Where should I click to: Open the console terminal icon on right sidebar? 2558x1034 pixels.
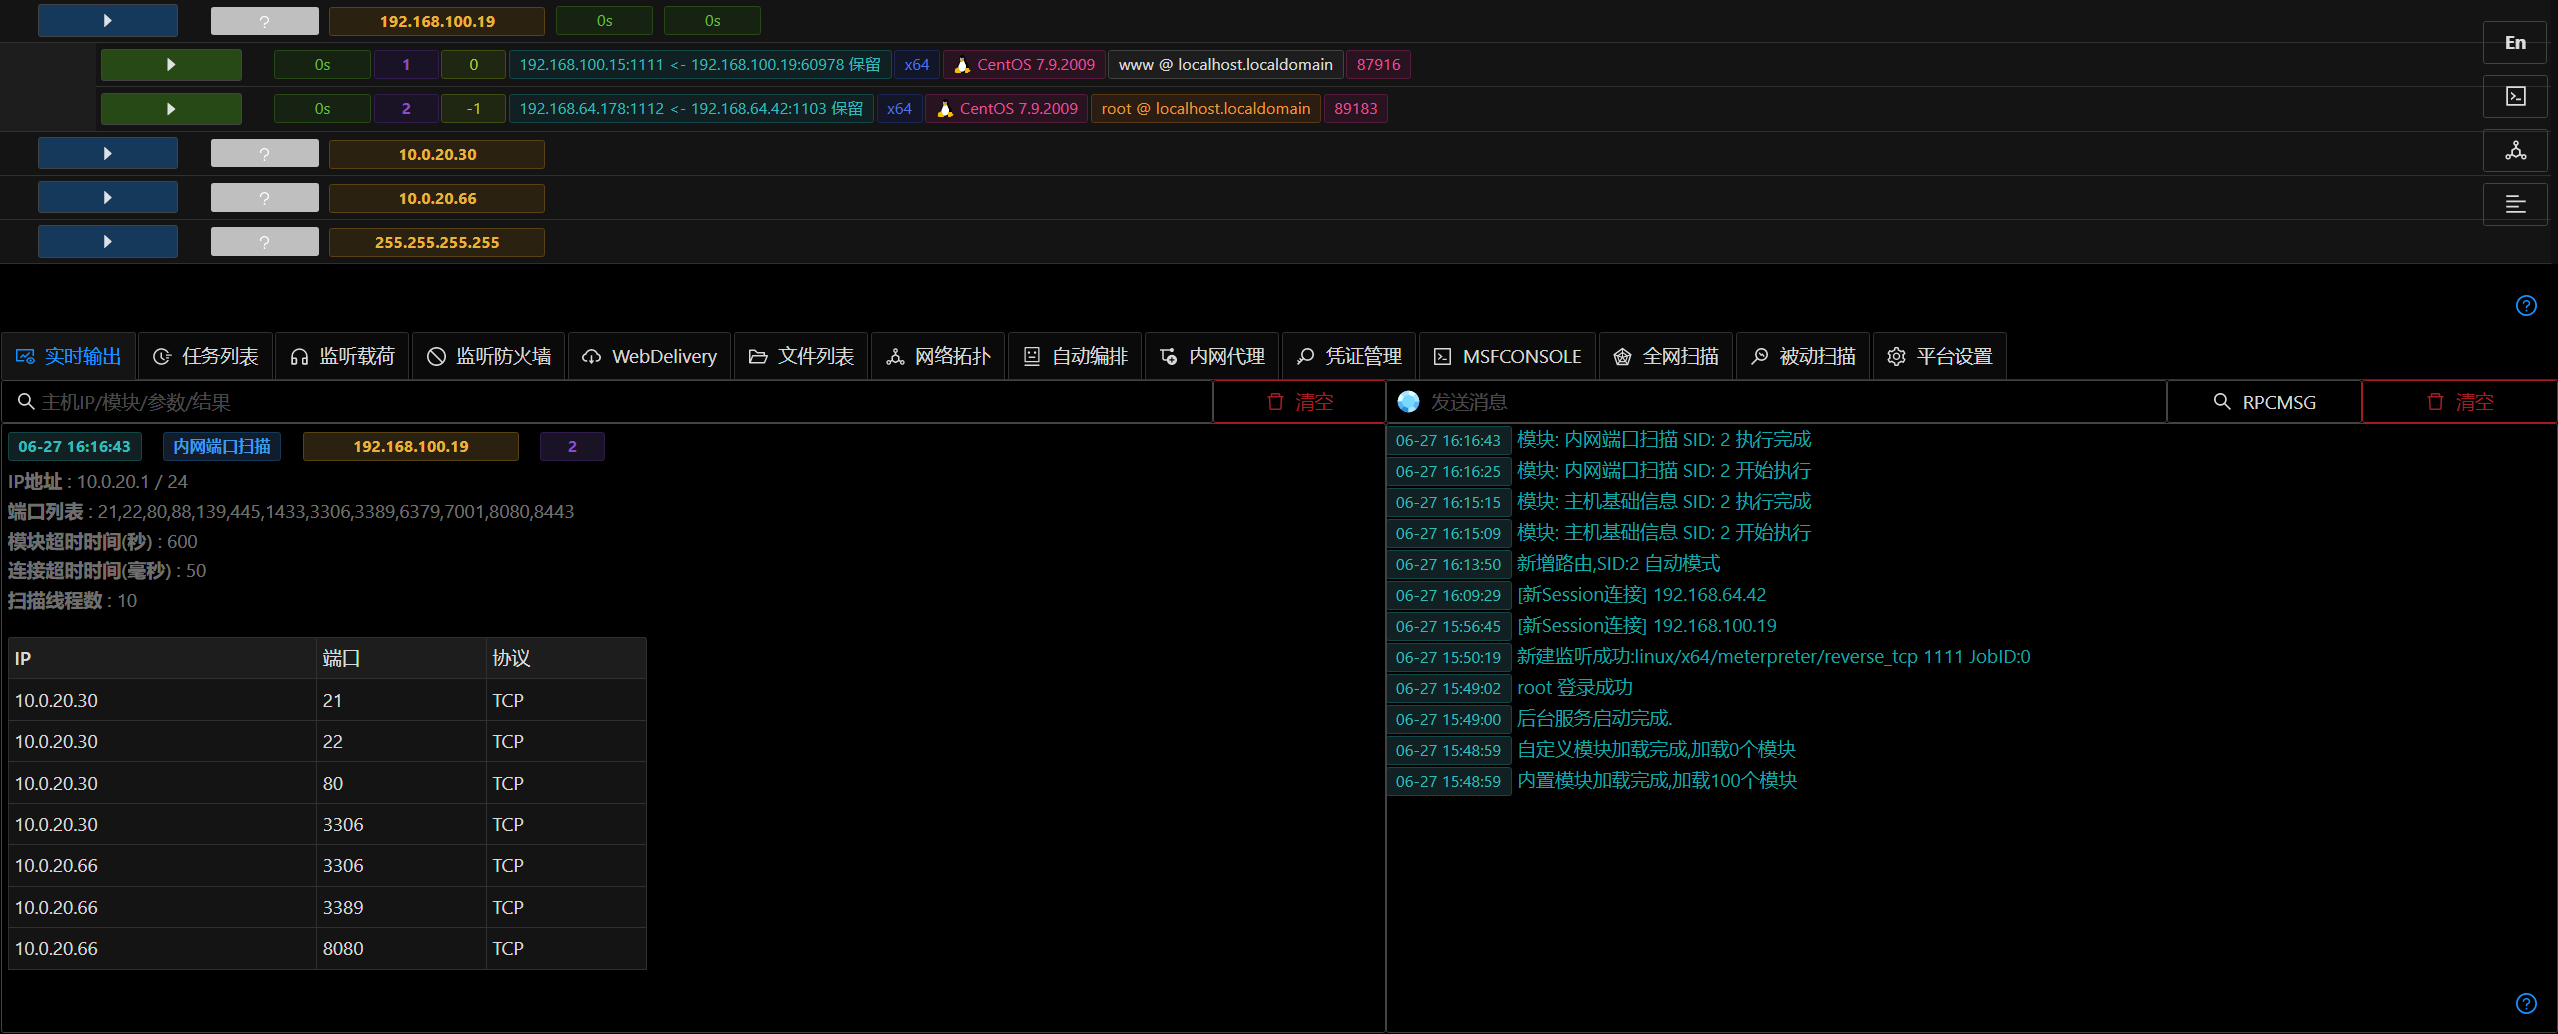click(2514, 97)
